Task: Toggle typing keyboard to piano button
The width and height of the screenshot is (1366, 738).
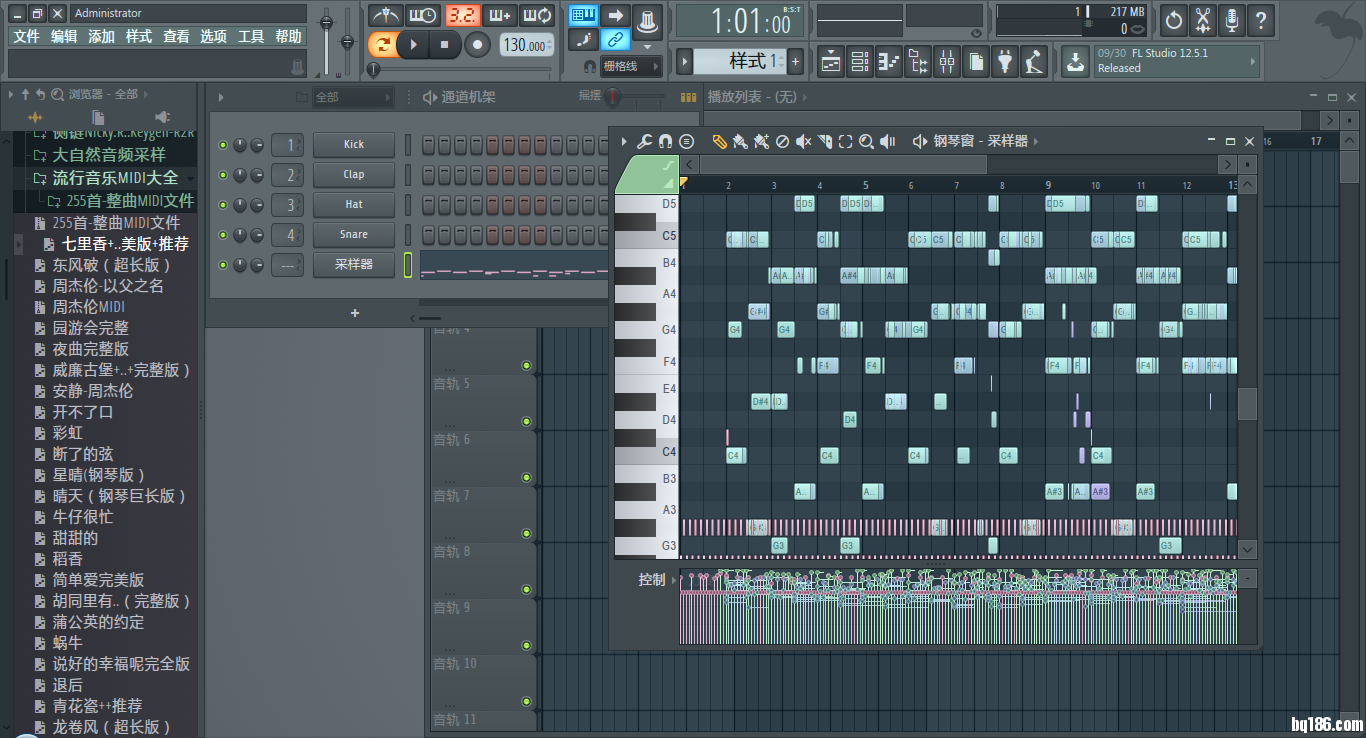Action: (x=584, y=15)
